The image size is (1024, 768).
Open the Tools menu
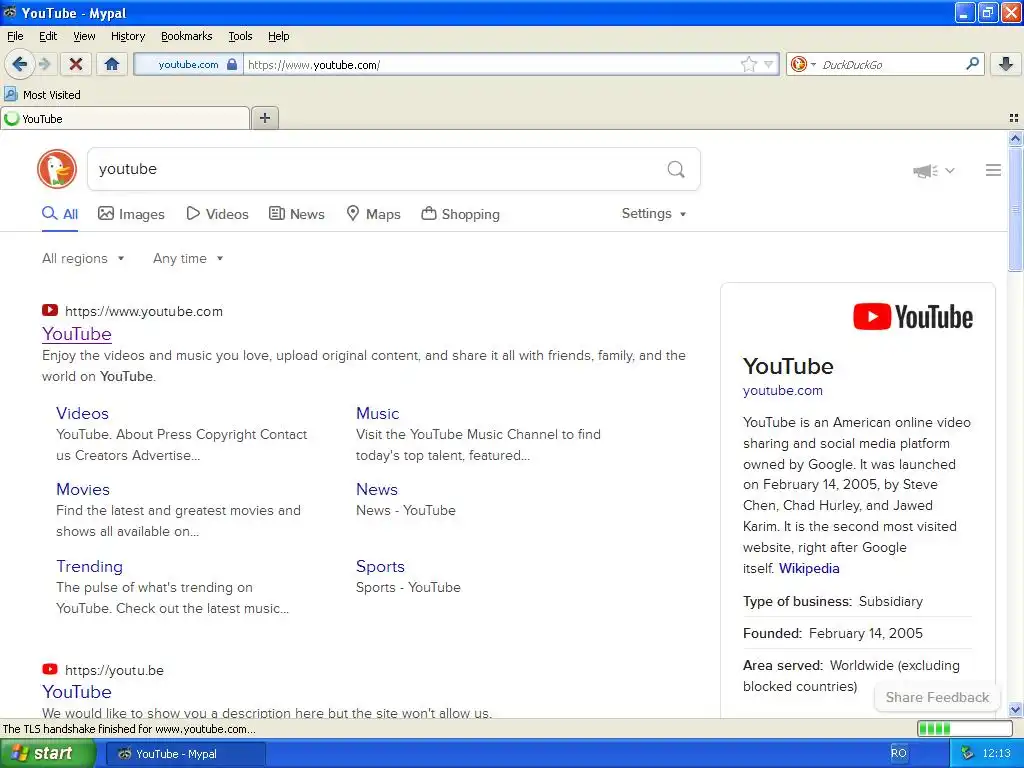240,36
